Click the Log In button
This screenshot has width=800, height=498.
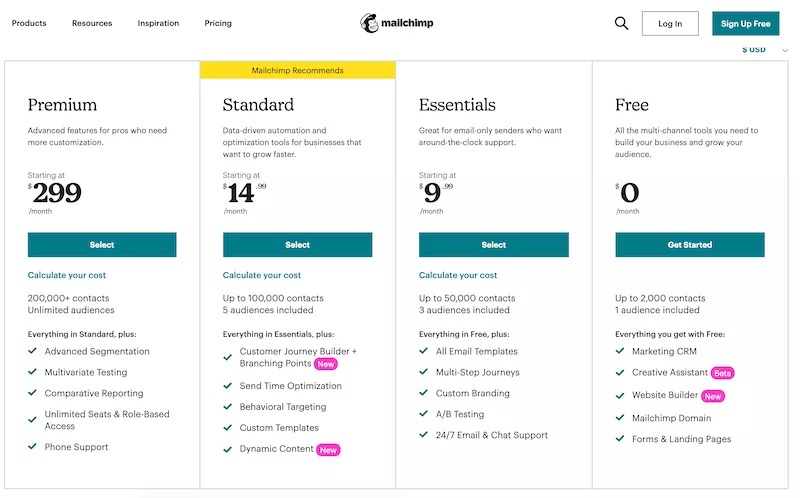click(670, 23)
